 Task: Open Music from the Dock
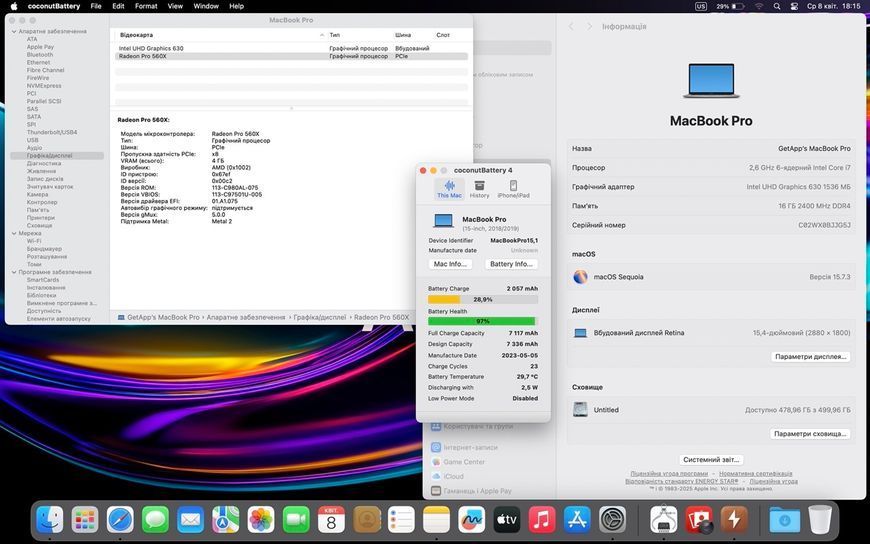542,520
